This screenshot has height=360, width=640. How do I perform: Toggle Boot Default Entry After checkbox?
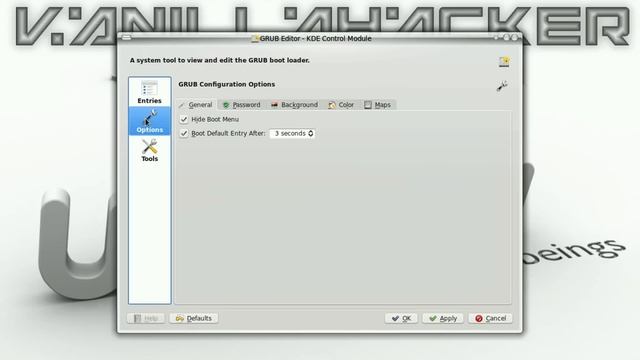point(184,133)
